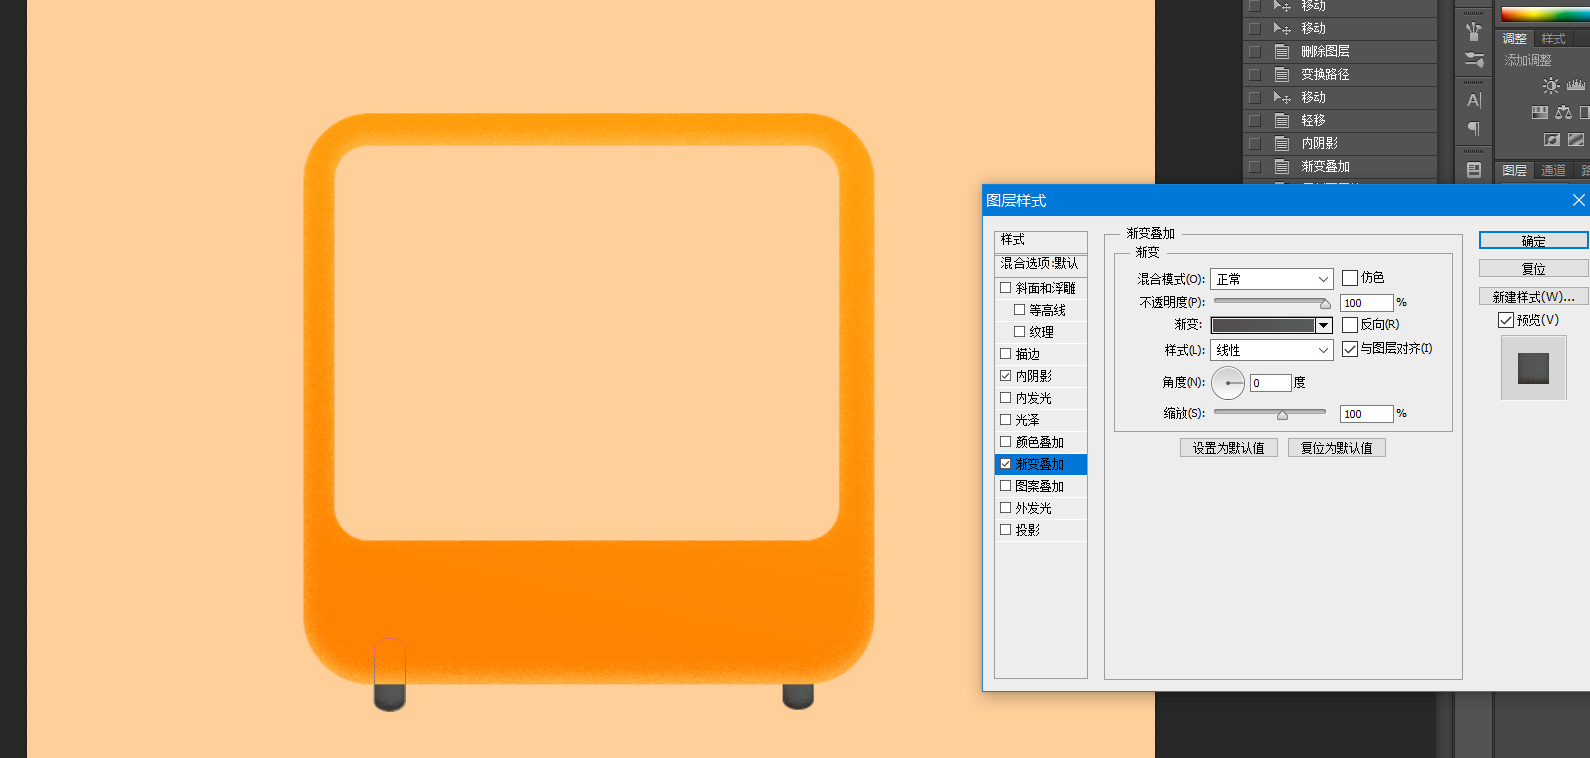
Task: Click the 新建样式(W)... button
Action: pyautogui.click(x=1533, y=297)
